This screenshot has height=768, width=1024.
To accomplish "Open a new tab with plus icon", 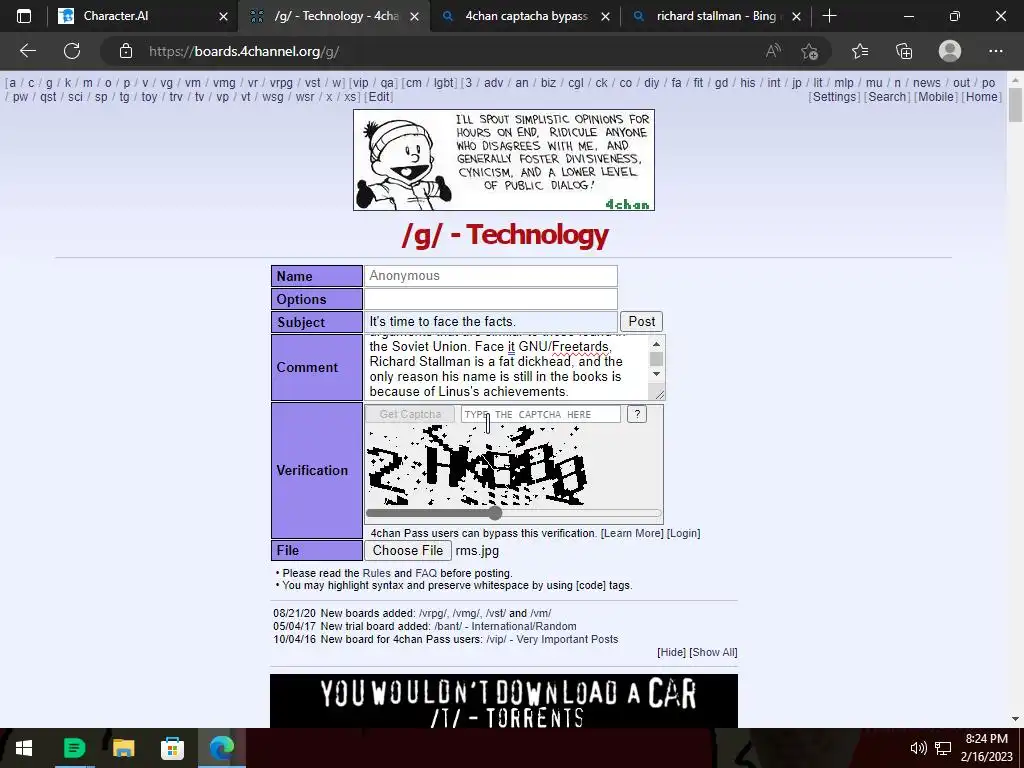I will tap(829, 16).
